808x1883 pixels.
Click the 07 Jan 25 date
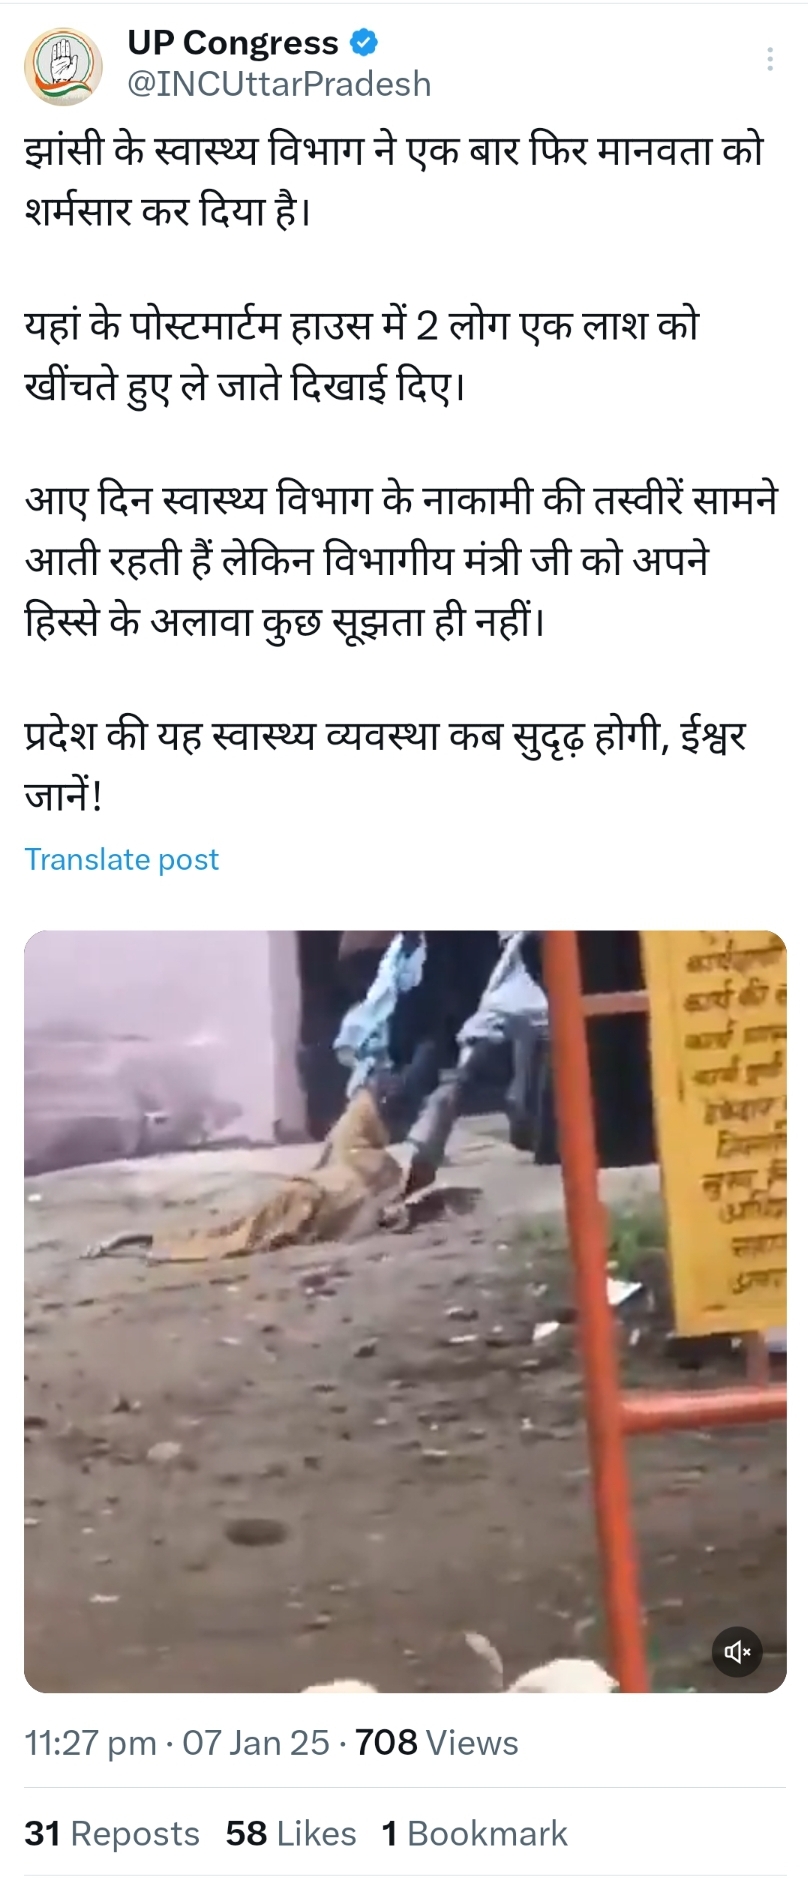tap(255, 1743)
